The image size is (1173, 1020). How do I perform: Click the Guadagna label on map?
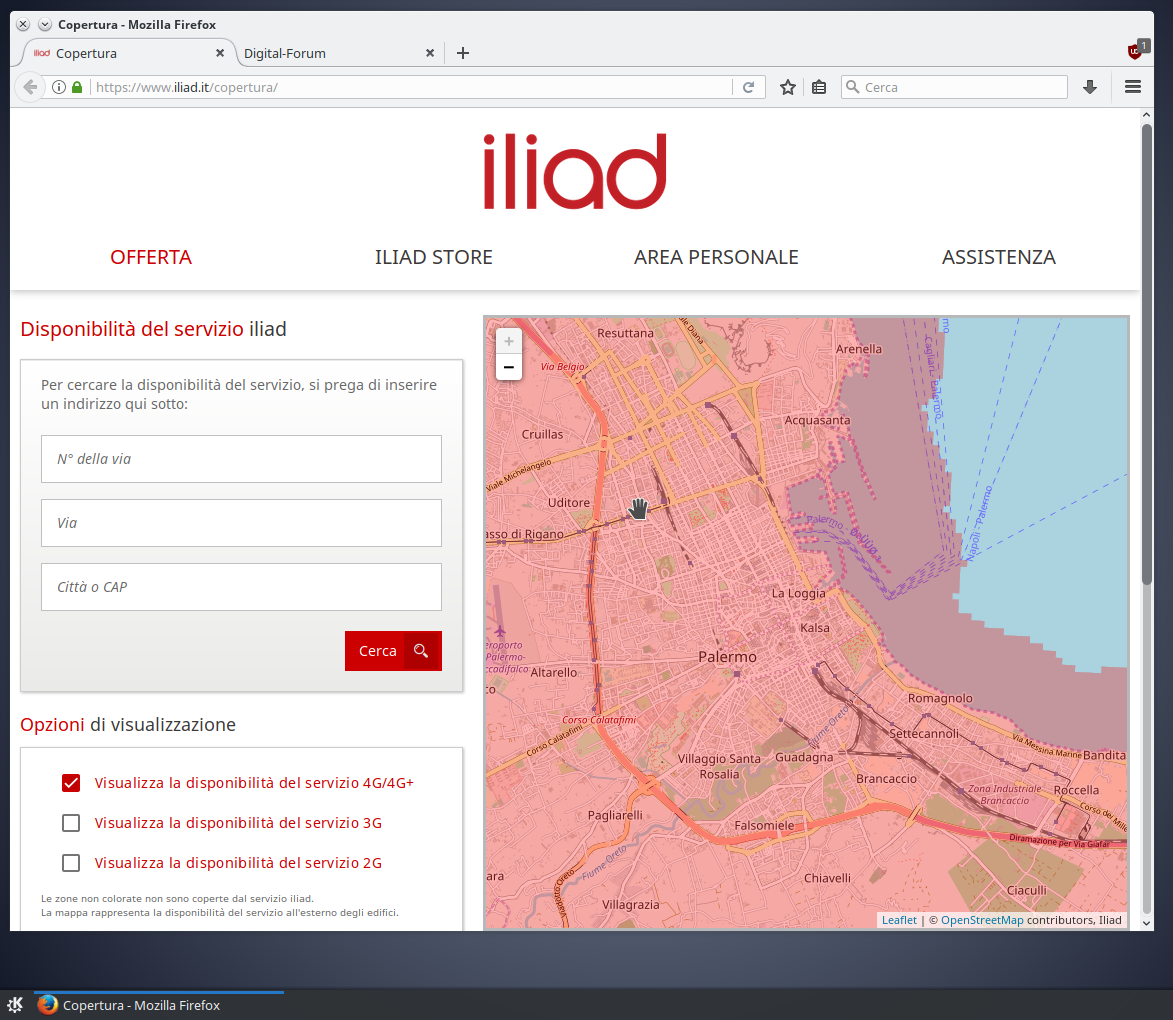pyautogui.click(x=804, y=757)
